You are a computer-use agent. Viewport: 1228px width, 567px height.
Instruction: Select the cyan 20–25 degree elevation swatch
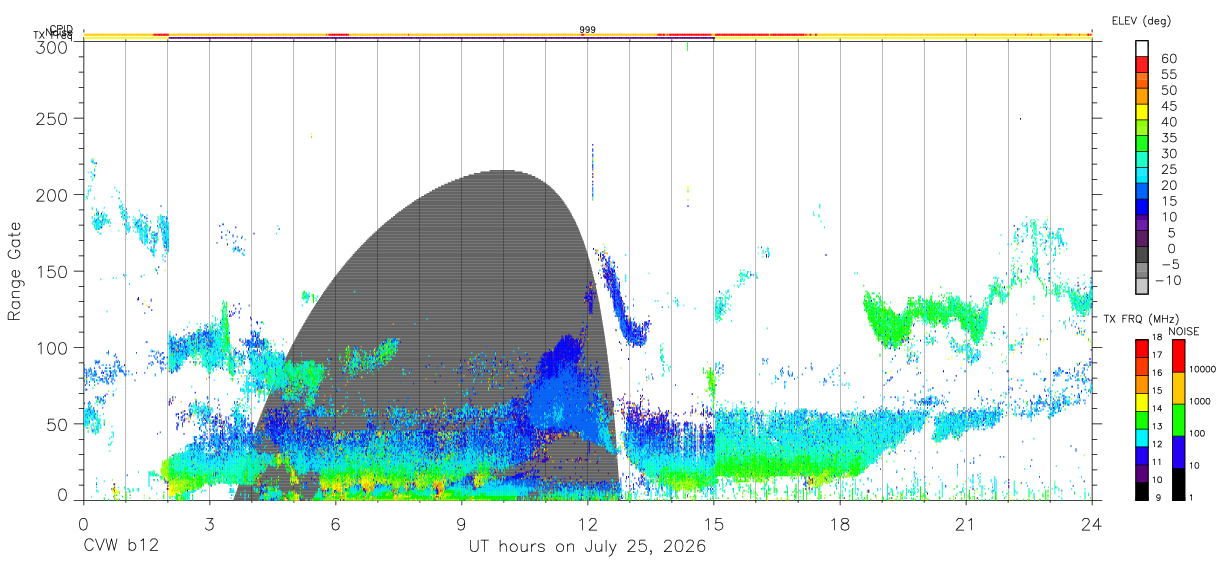[1142, 176]
